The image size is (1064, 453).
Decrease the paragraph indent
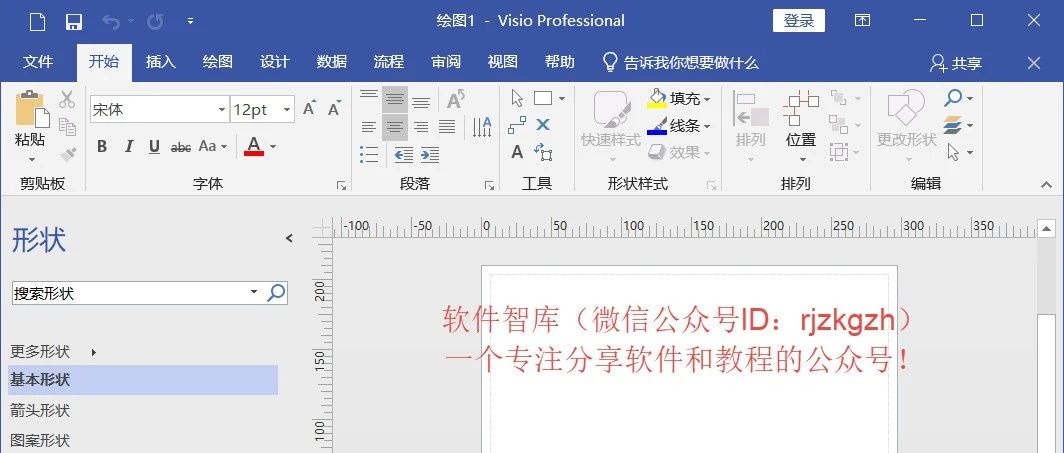tap(404, 155)
